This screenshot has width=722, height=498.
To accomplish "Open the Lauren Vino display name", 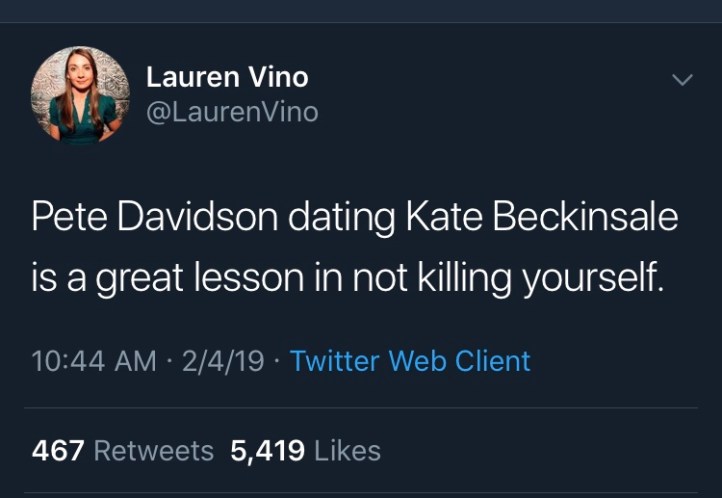I will (227, 76).
